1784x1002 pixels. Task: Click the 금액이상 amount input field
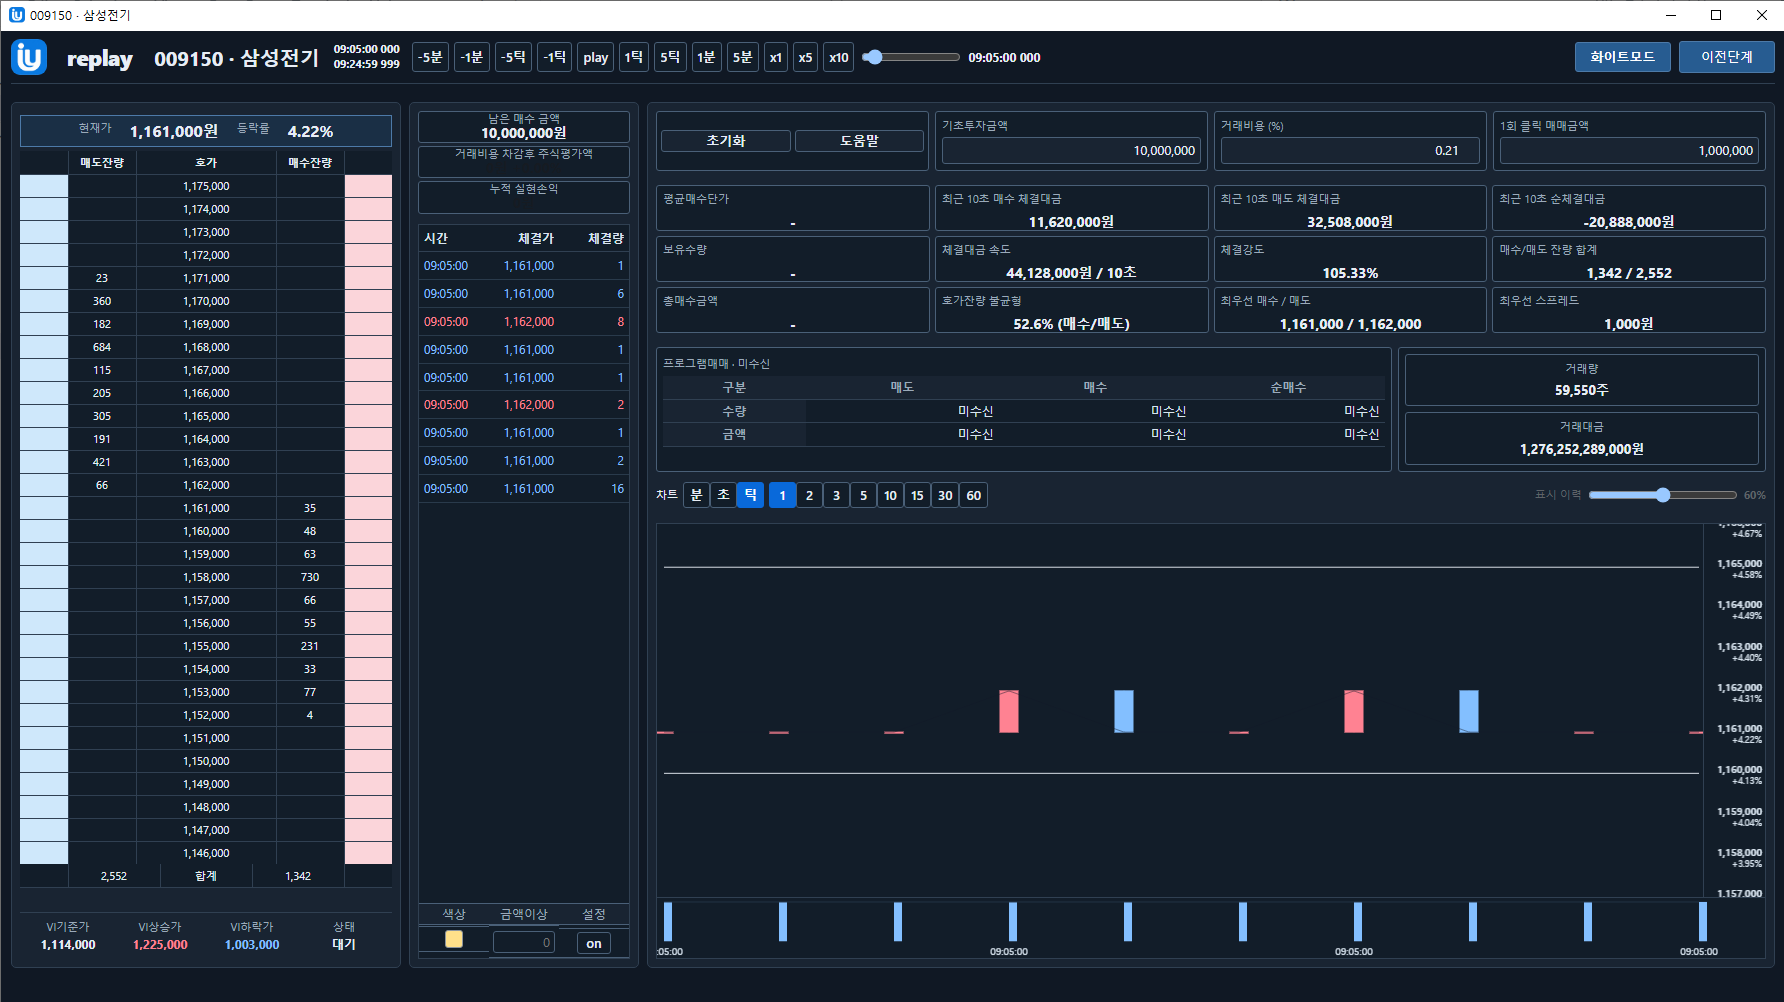(x=524, y=942)
